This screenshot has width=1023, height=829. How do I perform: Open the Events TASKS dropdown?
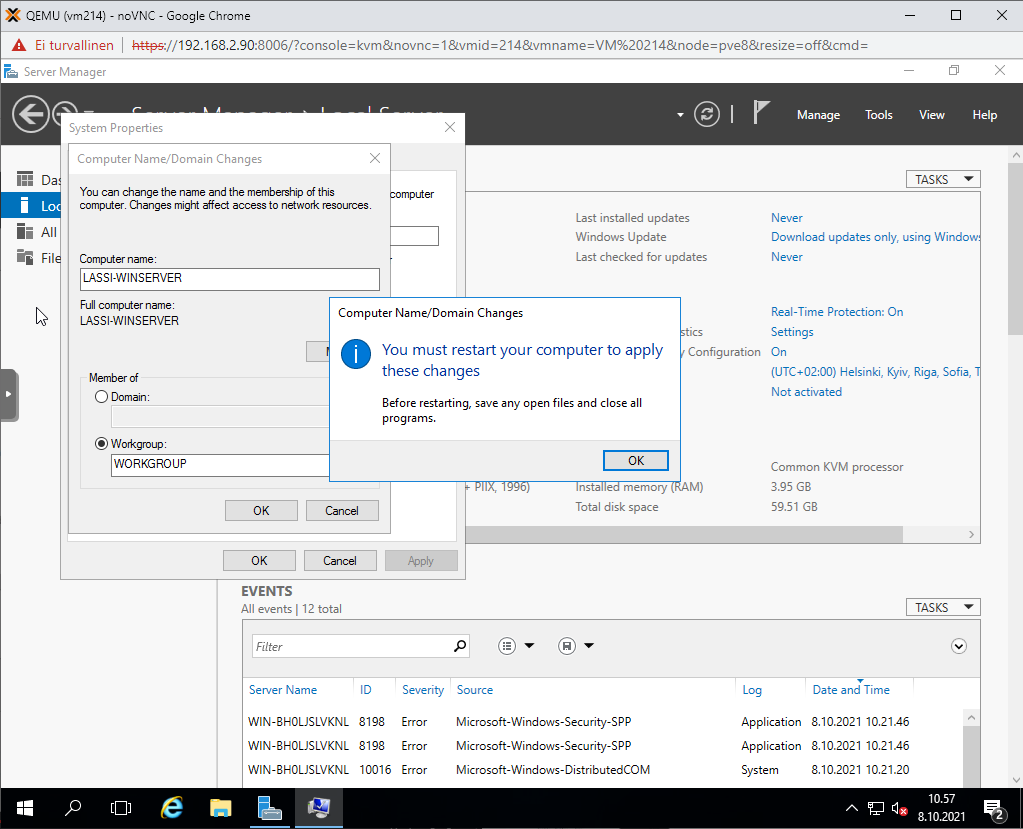coord(943,607)
